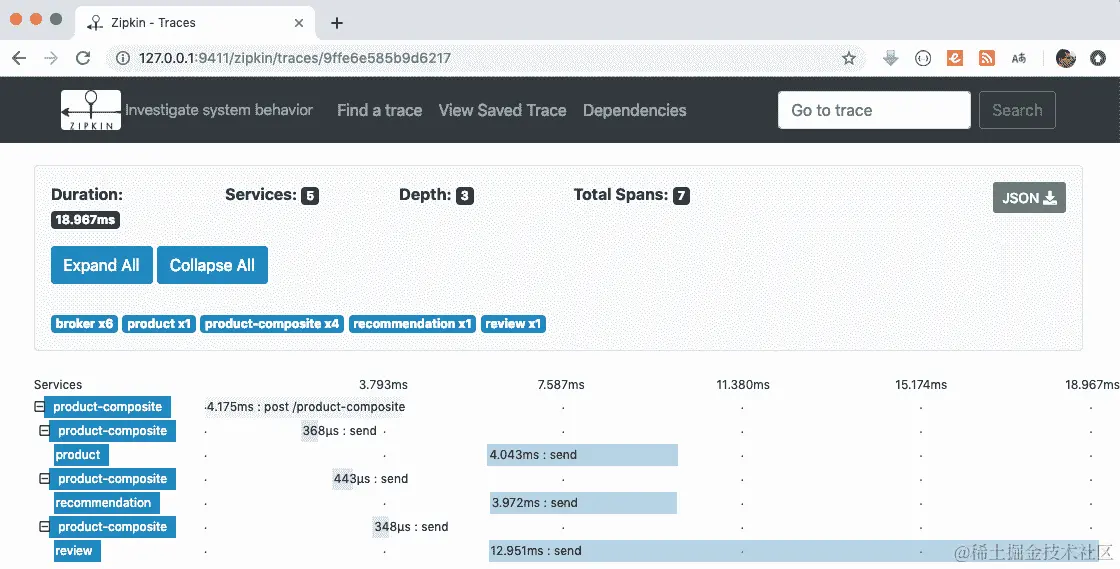The image size is (1120, 569).
Task: Click the Total Spans count badge 7
Action: (x=681, y=196)
